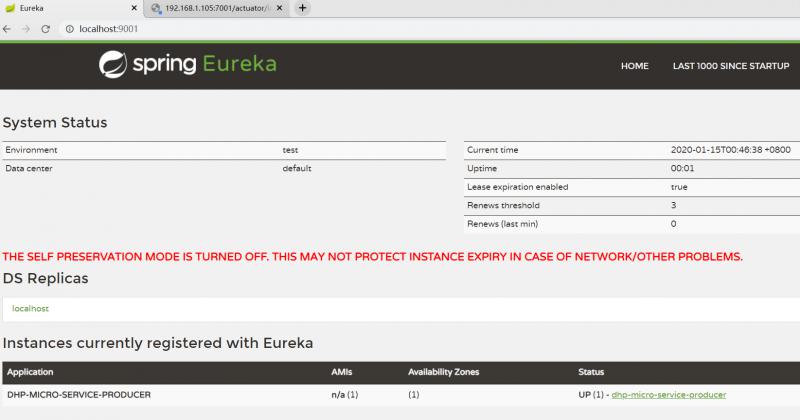The width and height of the screenshot is (800, 420).
Task: Click the globe favicon on actuator tab
Action: pos(156,8)
